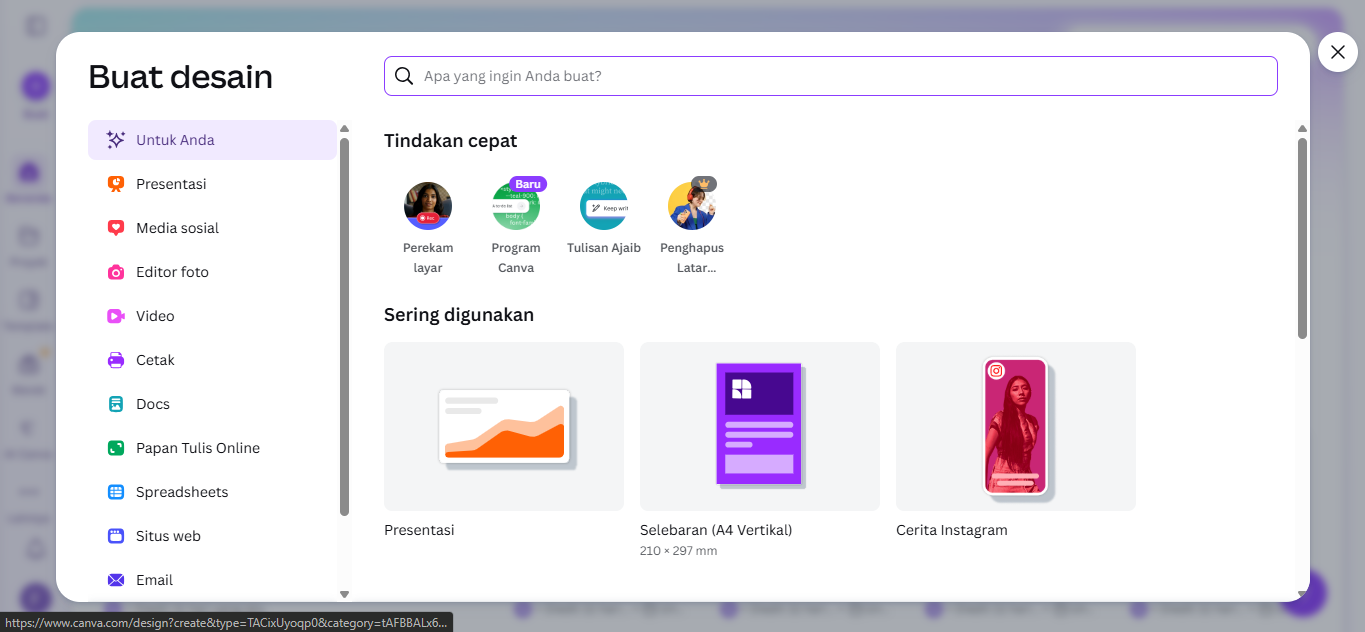Click the 'Buat desain' title
The width and height of the screenshot is (1365, 632).
click(180, 77)
